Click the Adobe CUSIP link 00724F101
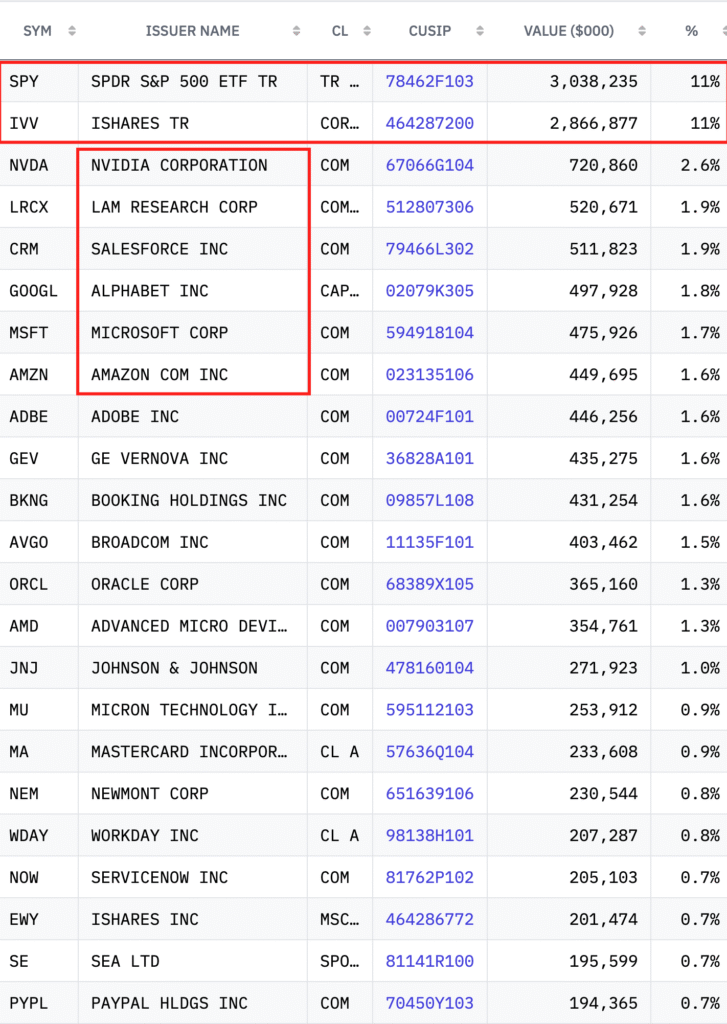 coord(429,417)
